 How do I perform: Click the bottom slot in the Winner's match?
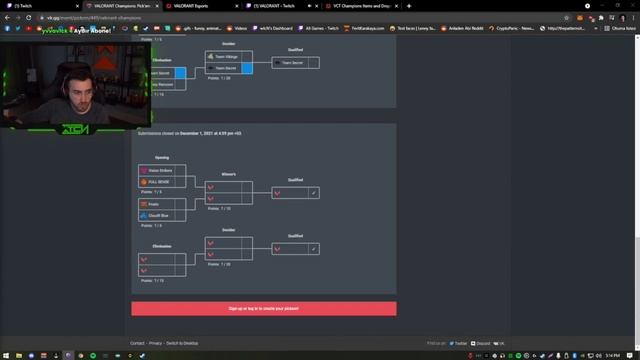(224, 198)
